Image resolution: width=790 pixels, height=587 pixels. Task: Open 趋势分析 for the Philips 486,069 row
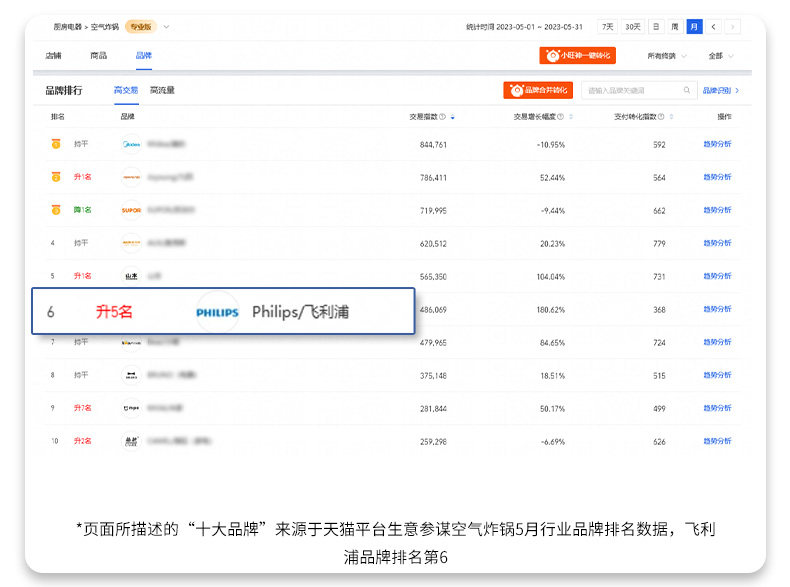[x=717, y=309]
